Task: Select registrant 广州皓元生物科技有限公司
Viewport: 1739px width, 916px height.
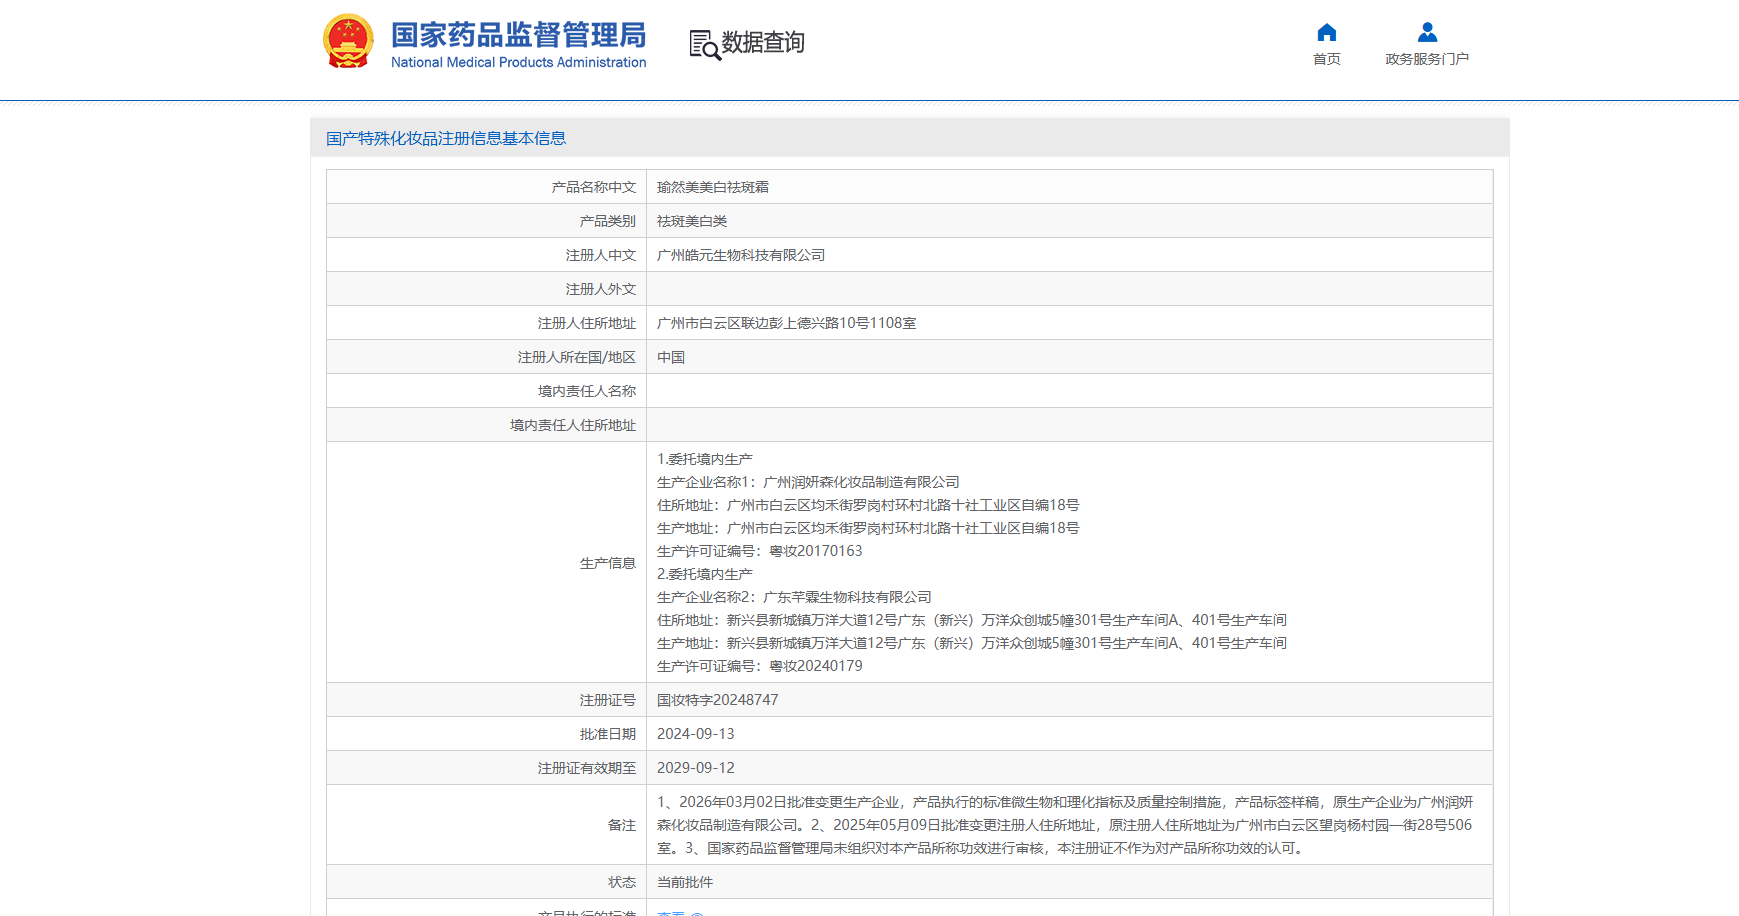Action: (741, 255)
